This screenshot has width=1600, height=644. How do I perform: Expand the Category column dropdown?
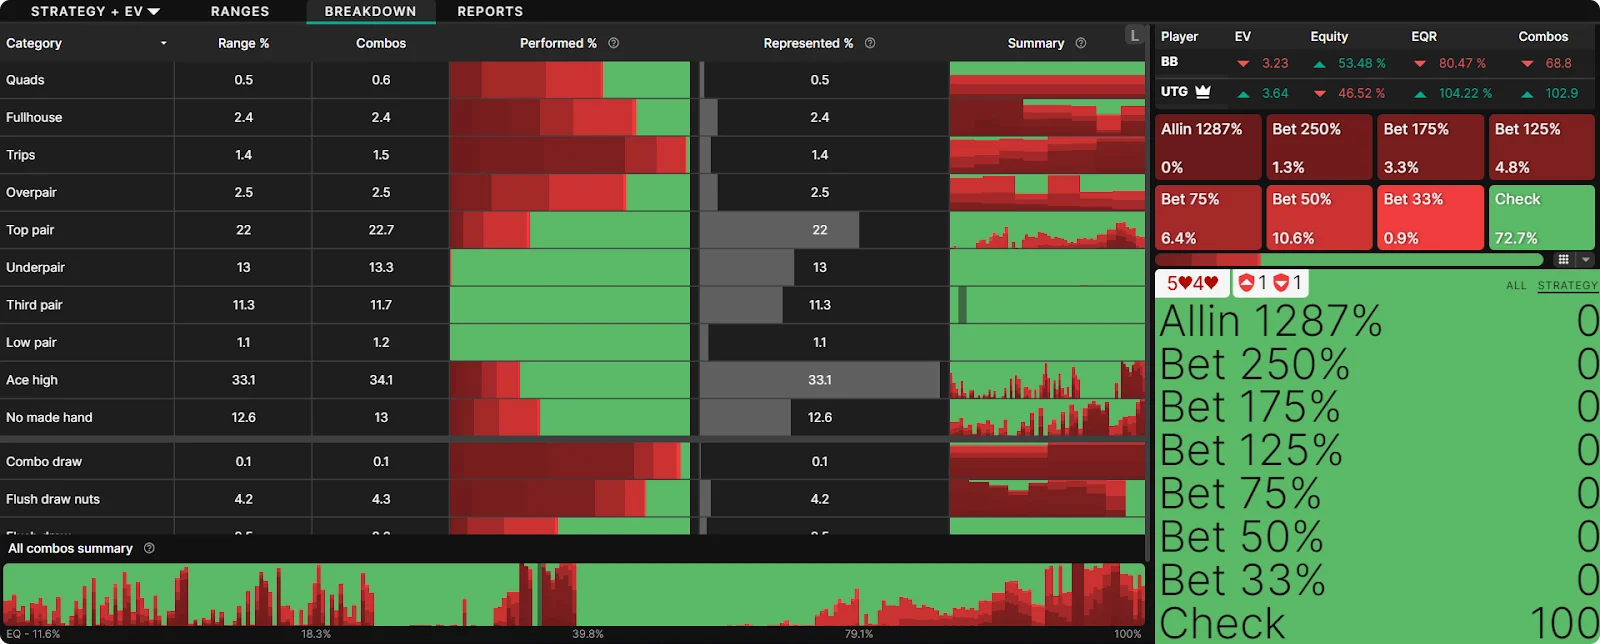[x=163, y=43]
